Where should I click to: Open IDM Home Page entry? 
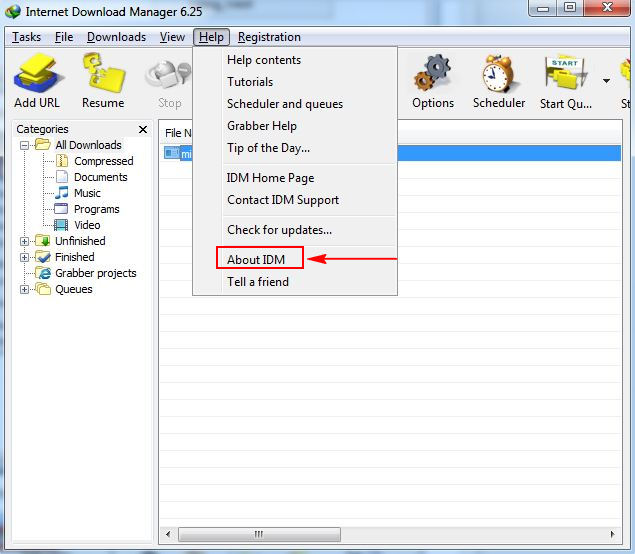295,178
